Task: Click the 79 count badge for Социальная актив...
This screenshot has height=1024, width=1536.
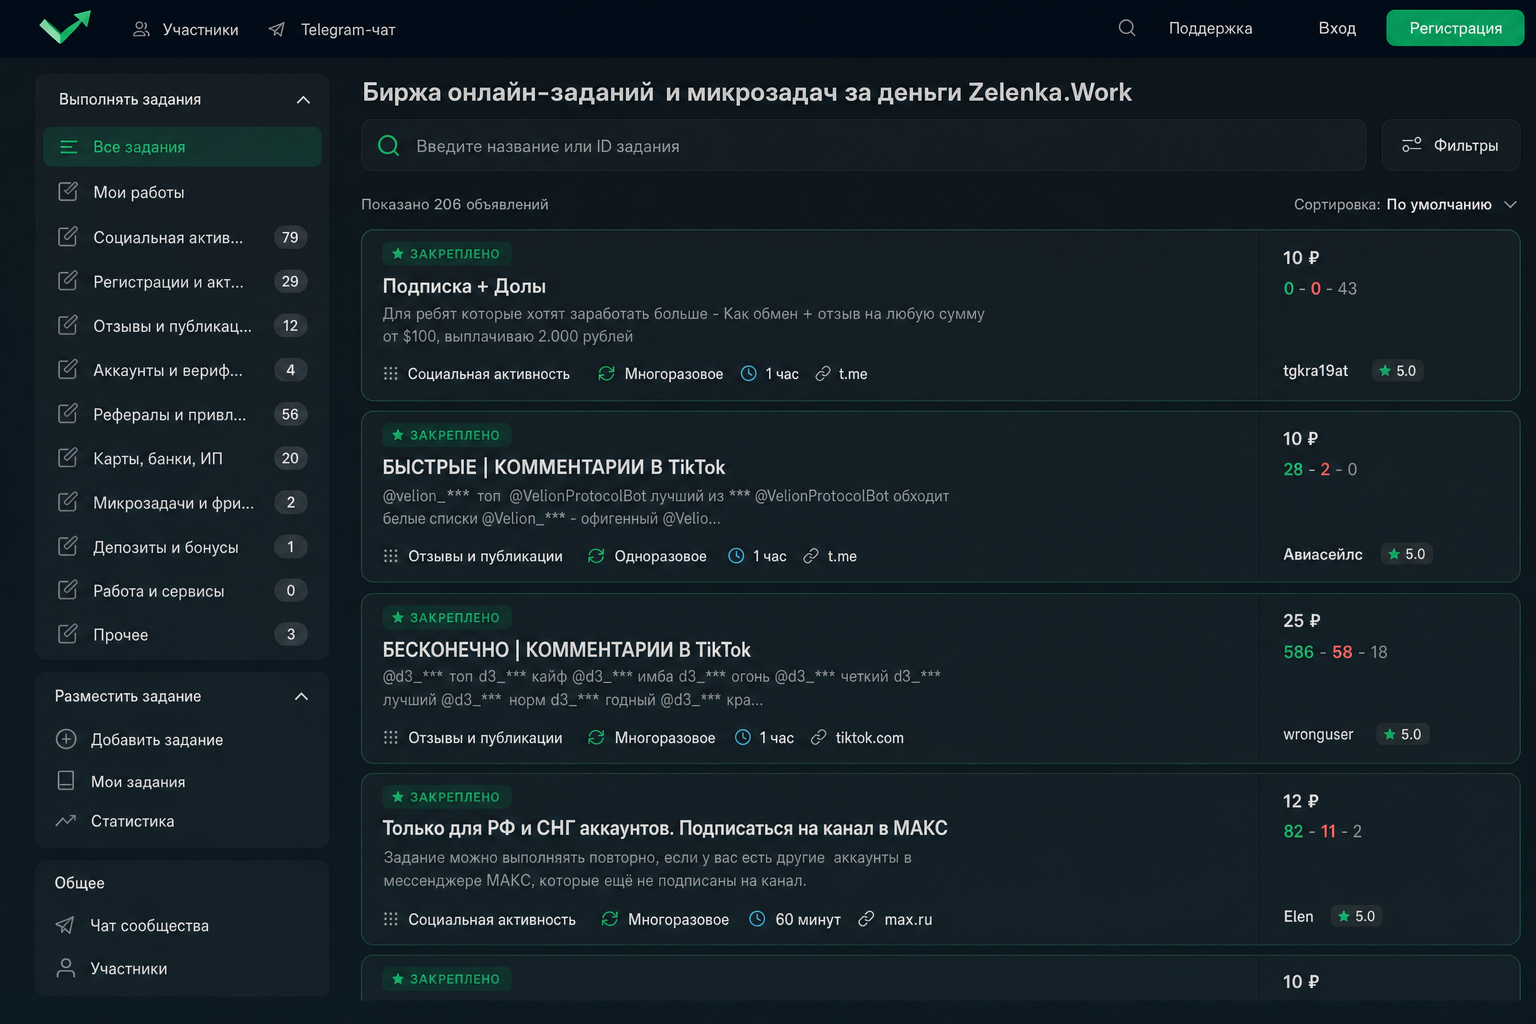Action: [290, 237]
